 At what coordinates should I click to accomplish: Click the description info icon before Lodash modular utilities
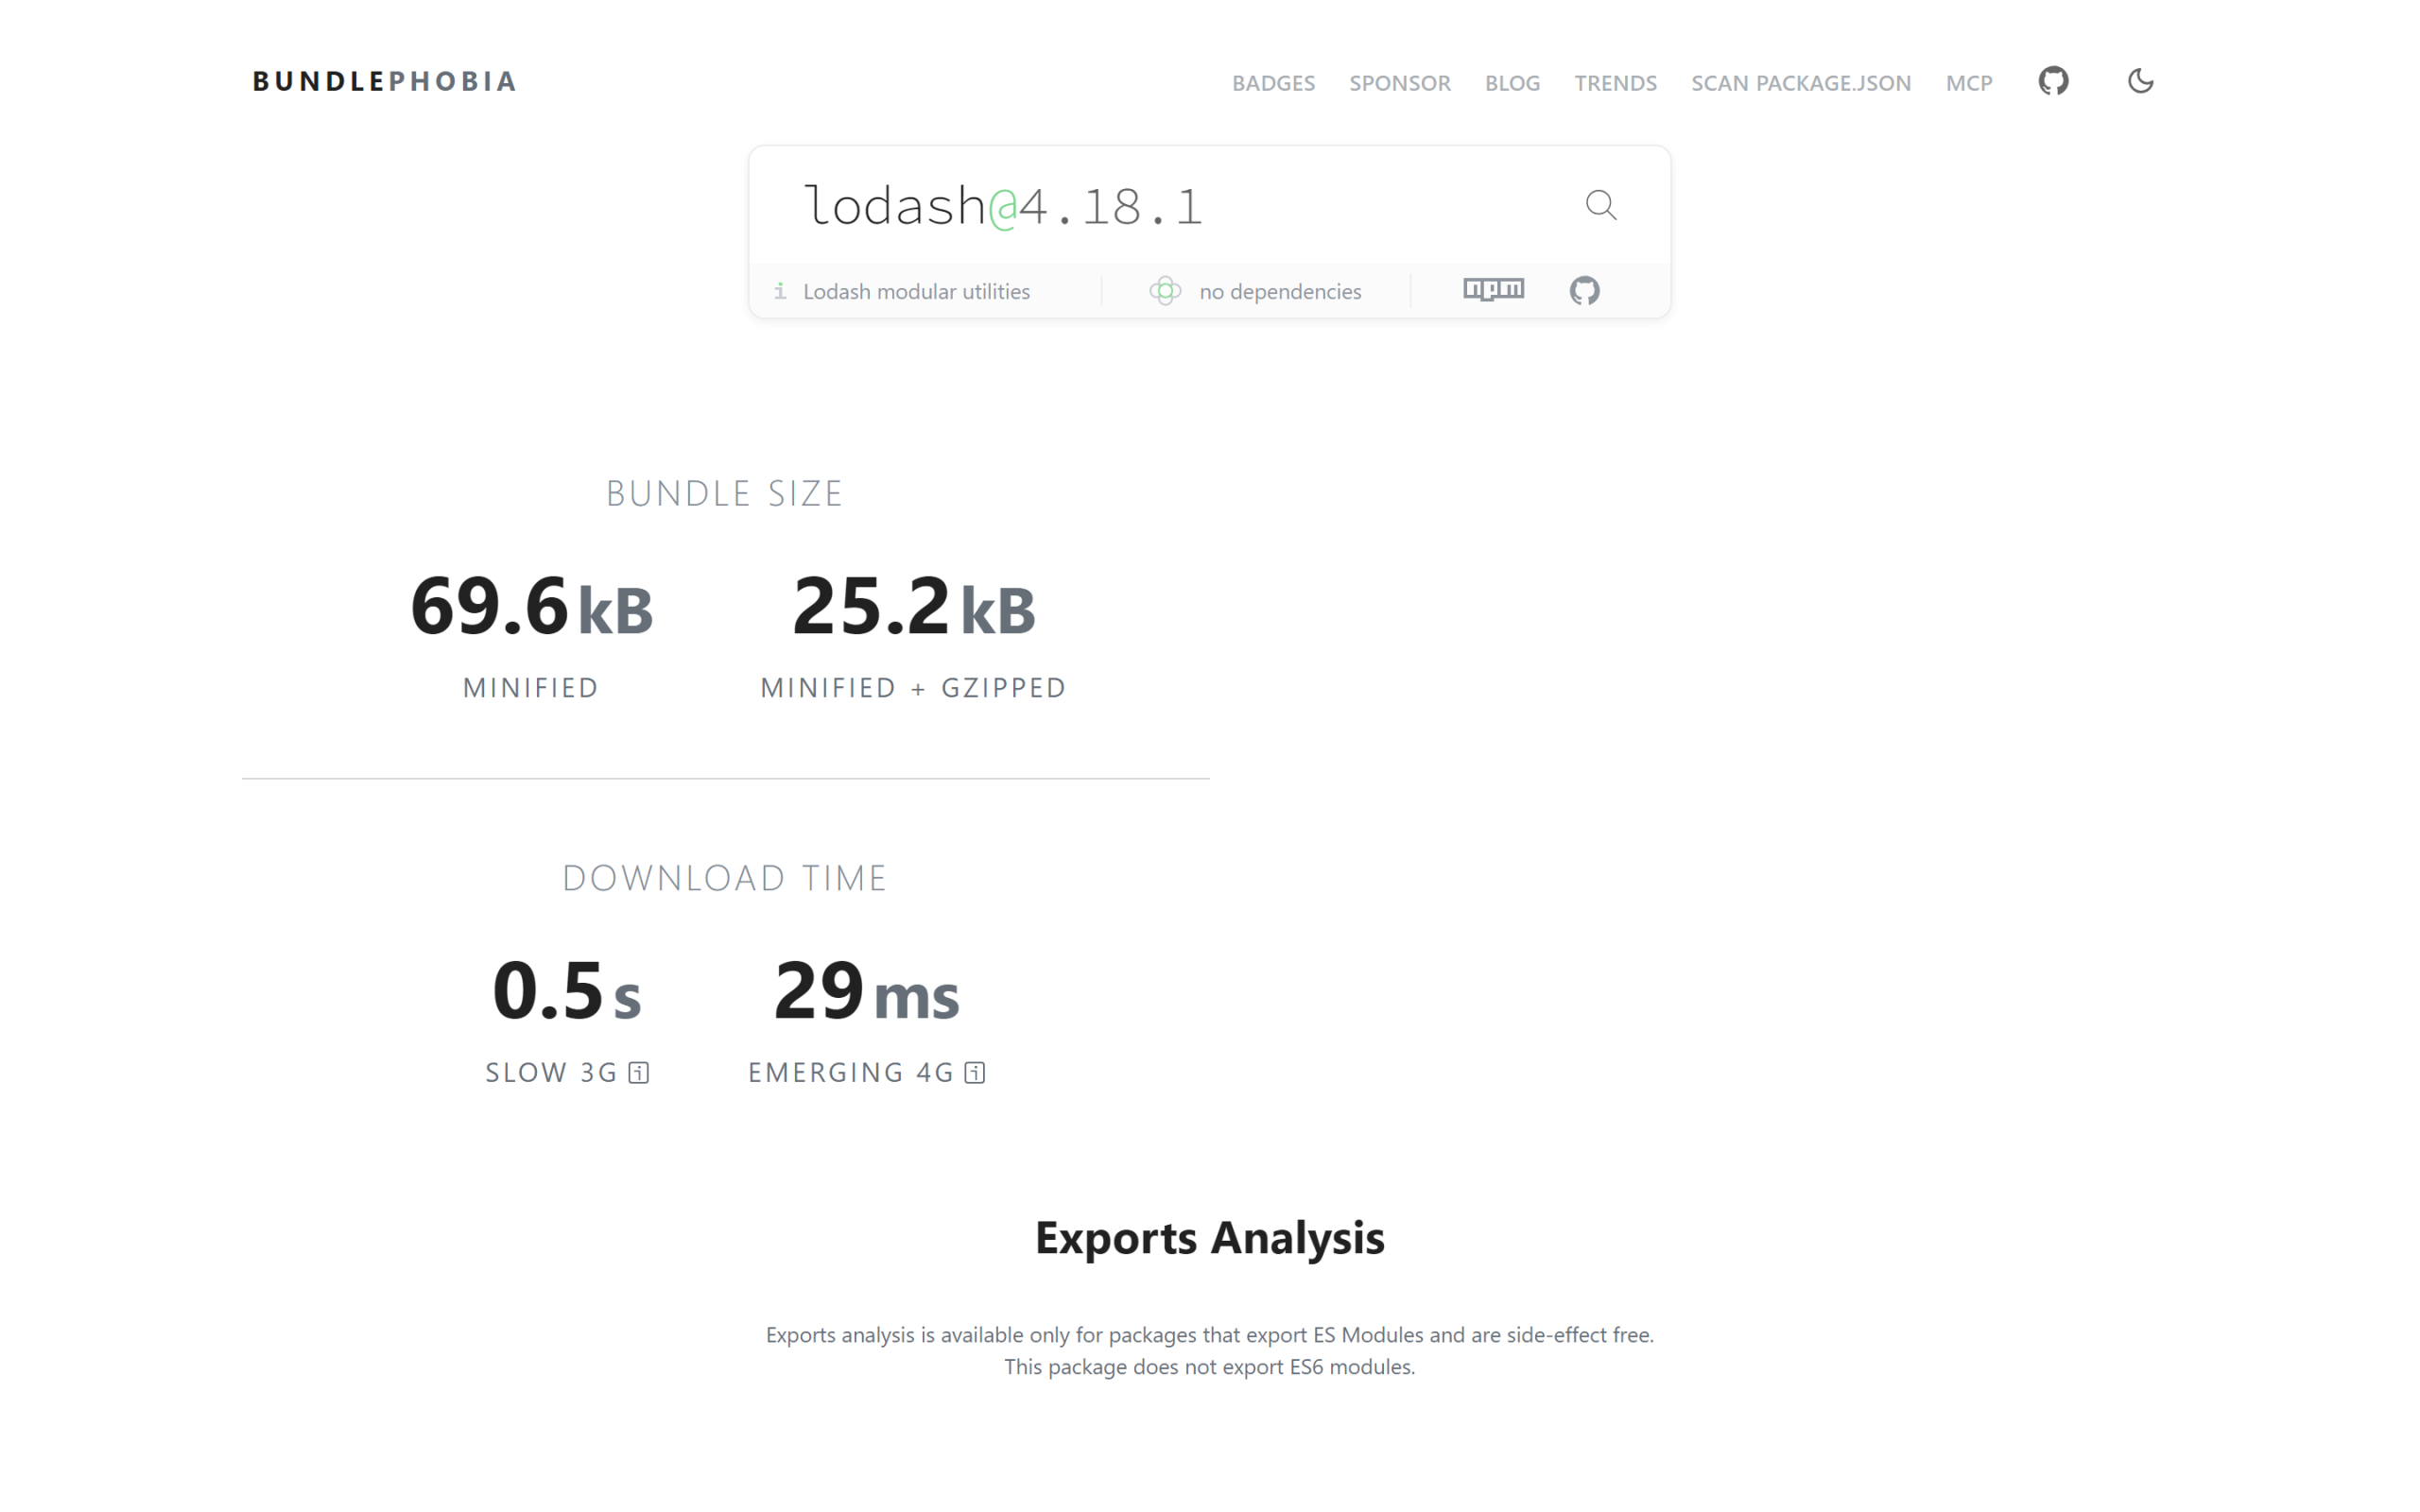780,291
